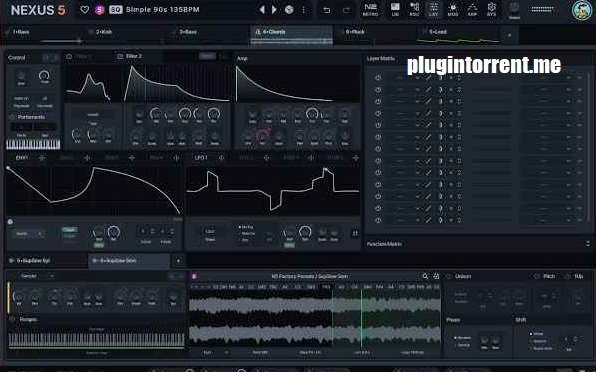
Task: Favorite the preset with the heart icon
Action: [85, 9]
